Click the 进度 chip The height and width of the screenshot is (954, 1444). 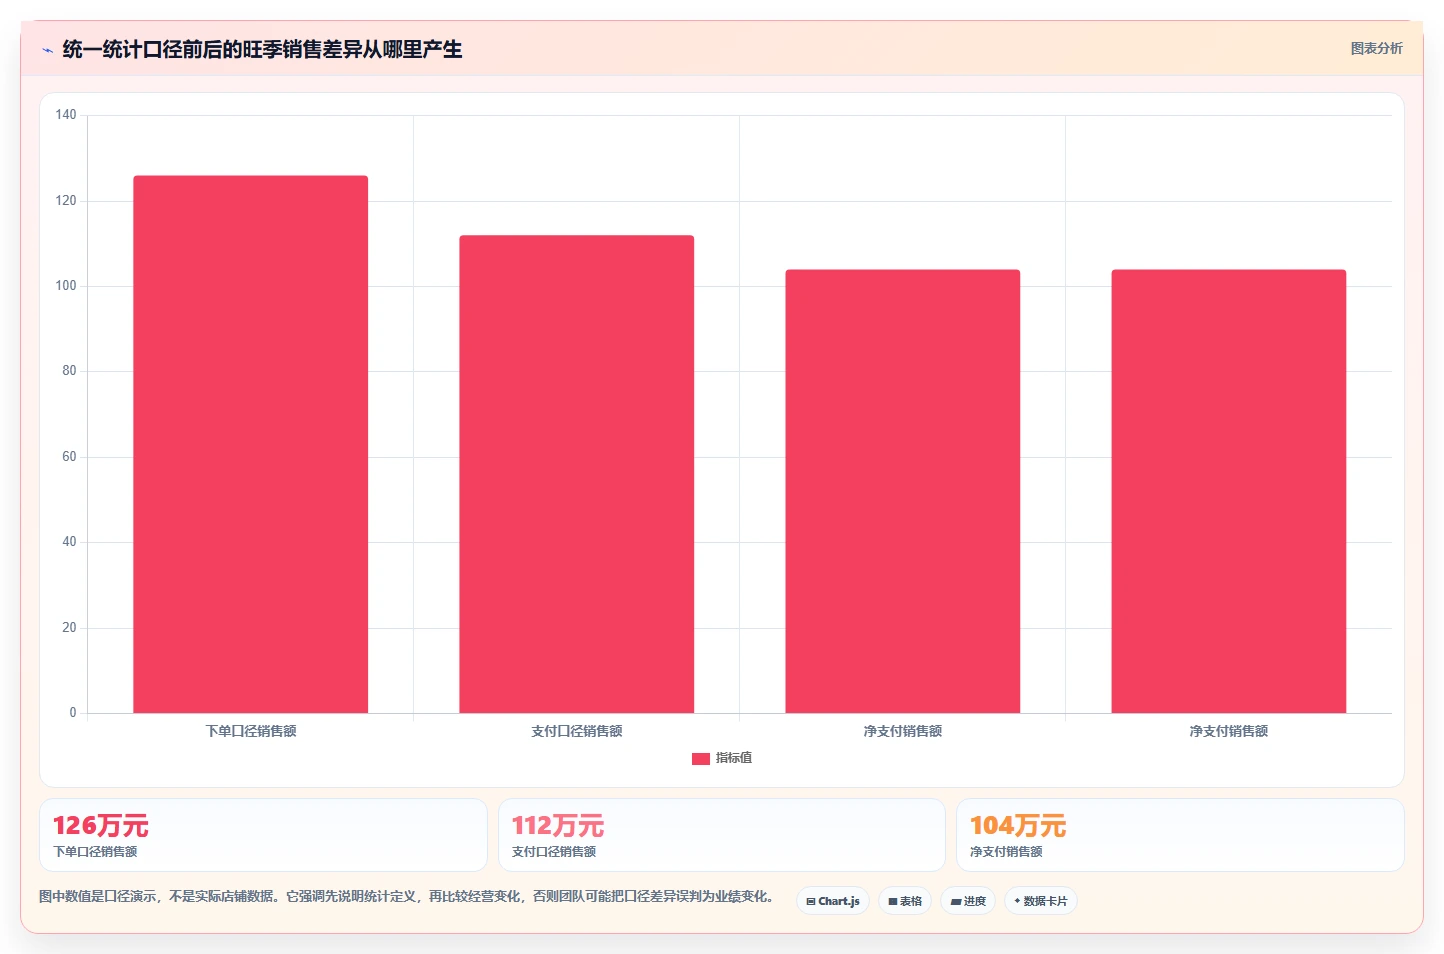tap(968, 901)
